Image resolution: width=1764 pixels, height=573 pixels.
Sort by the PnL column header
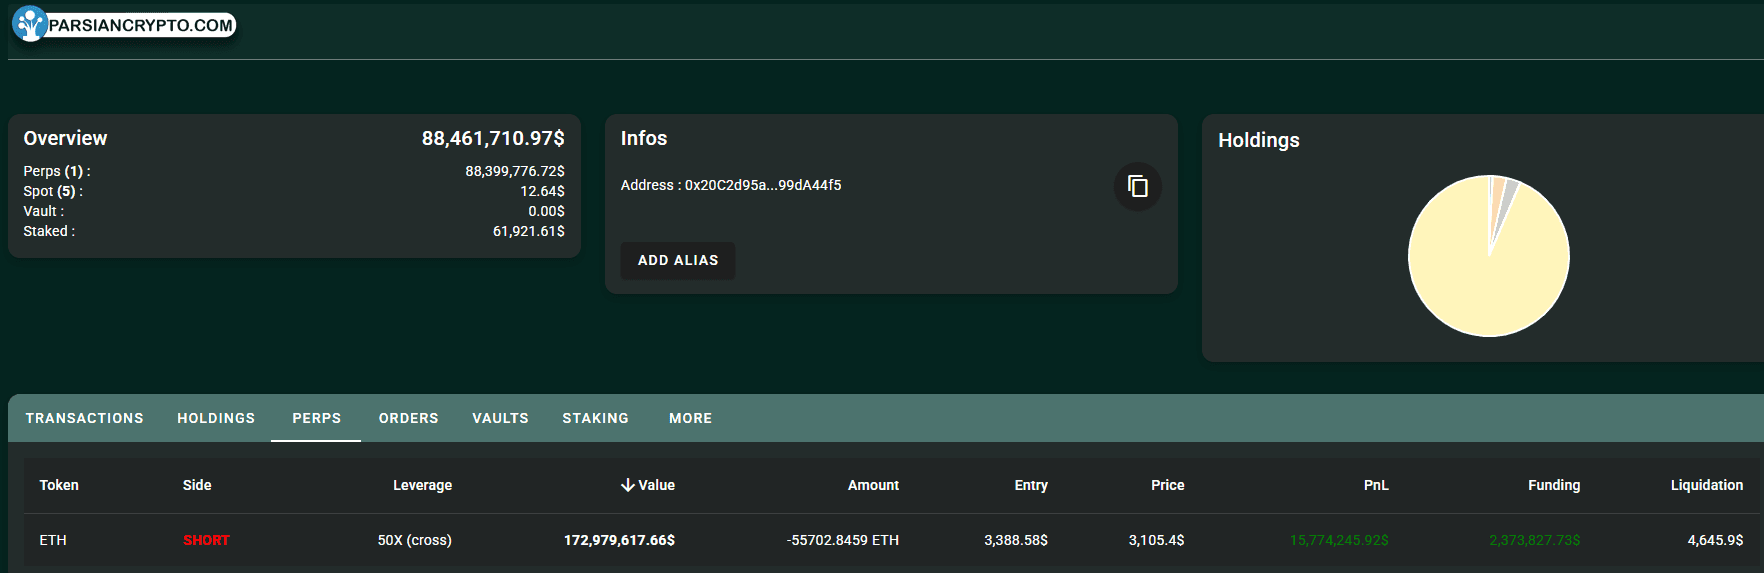coord(1376,485)
